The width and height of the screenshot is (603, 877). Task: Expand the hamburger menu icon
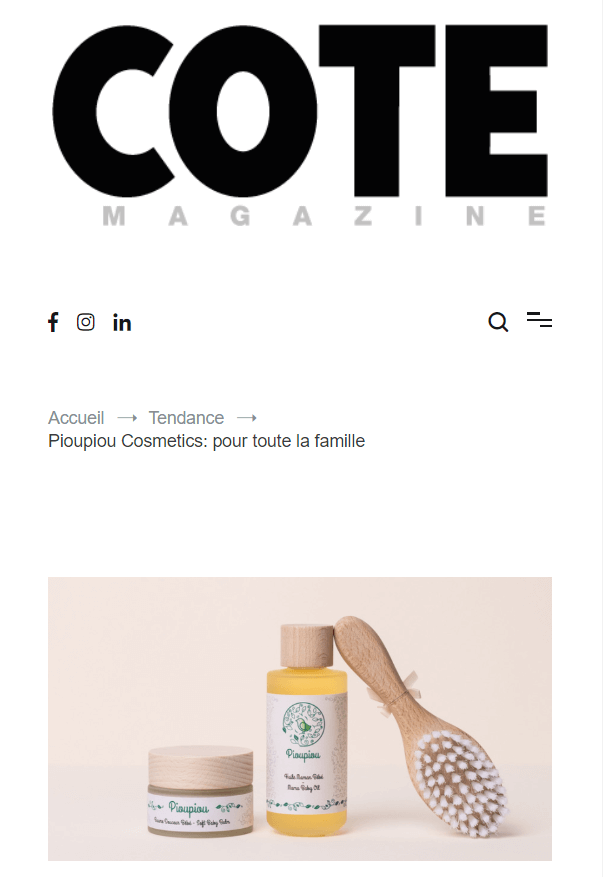539,319
